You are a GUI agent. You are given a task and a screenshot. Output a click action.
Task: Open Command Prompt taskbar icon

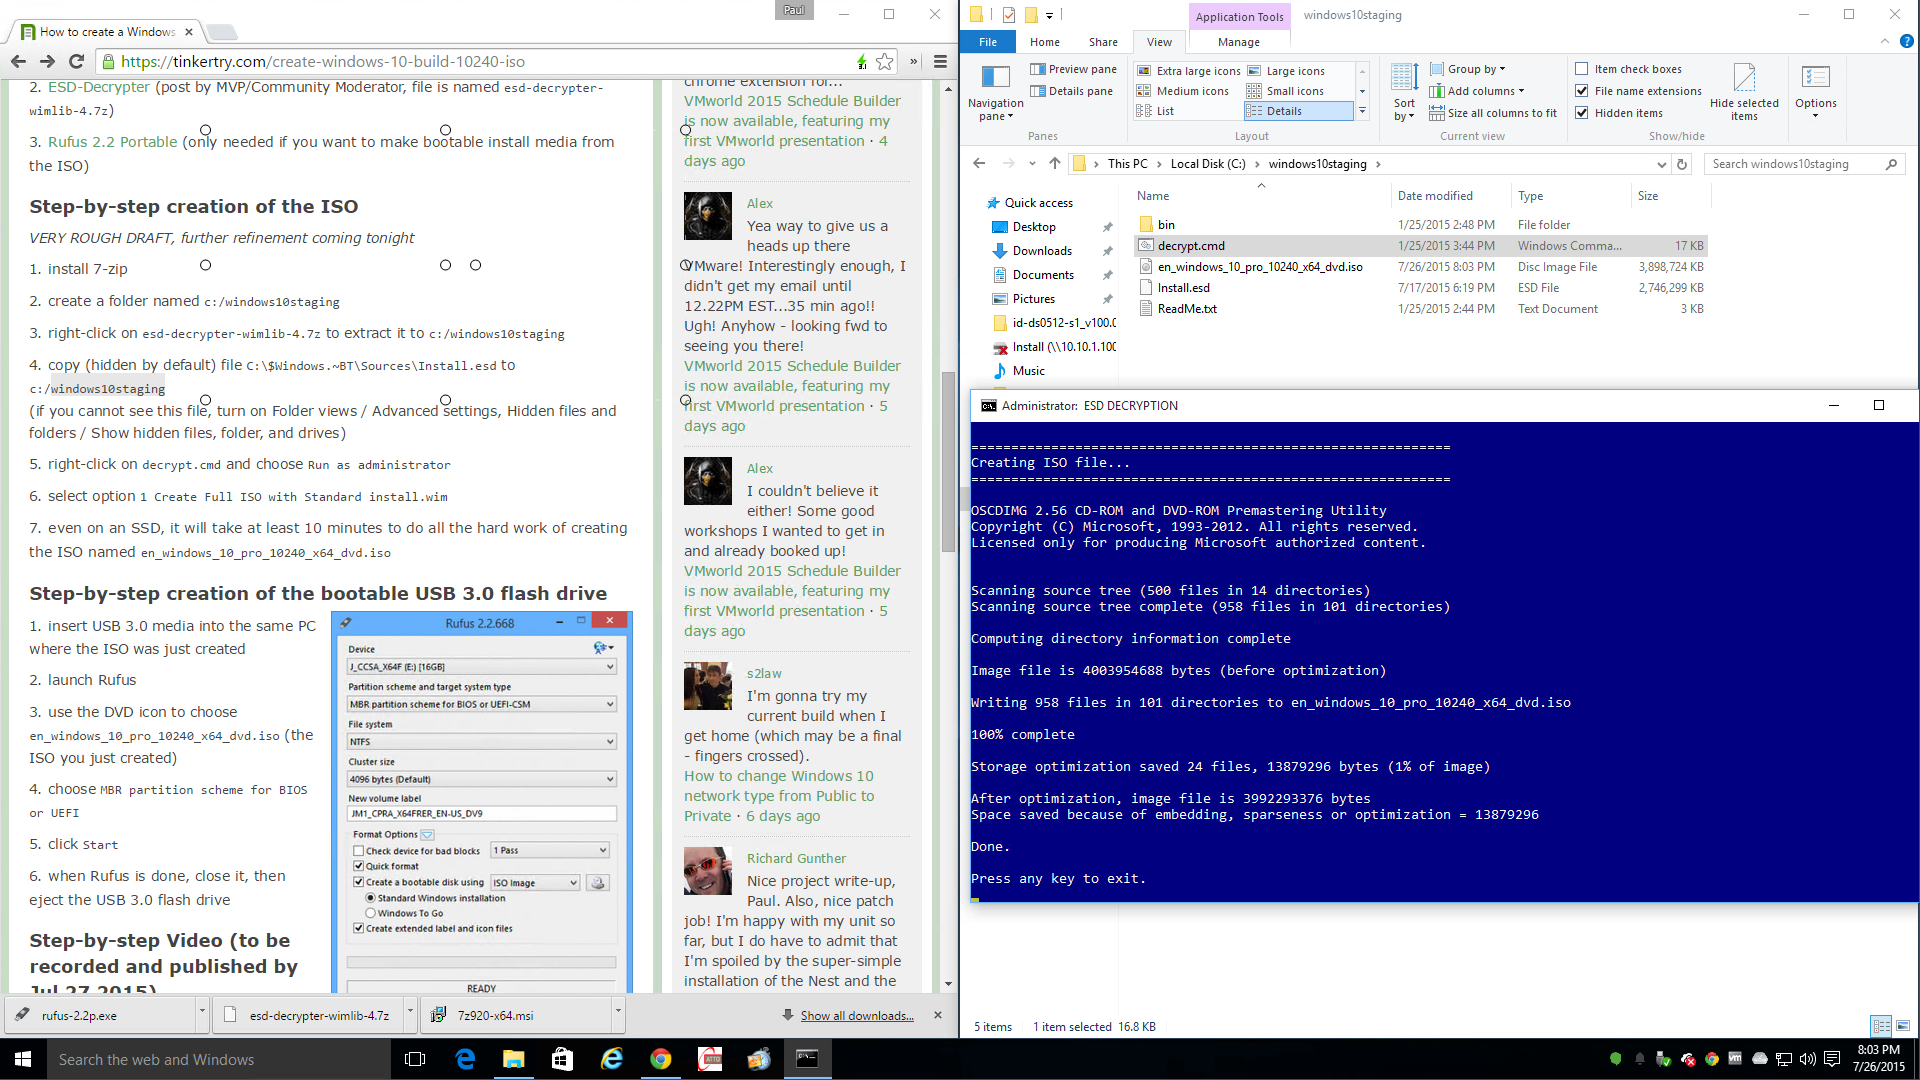click(x=807, y=1059)
